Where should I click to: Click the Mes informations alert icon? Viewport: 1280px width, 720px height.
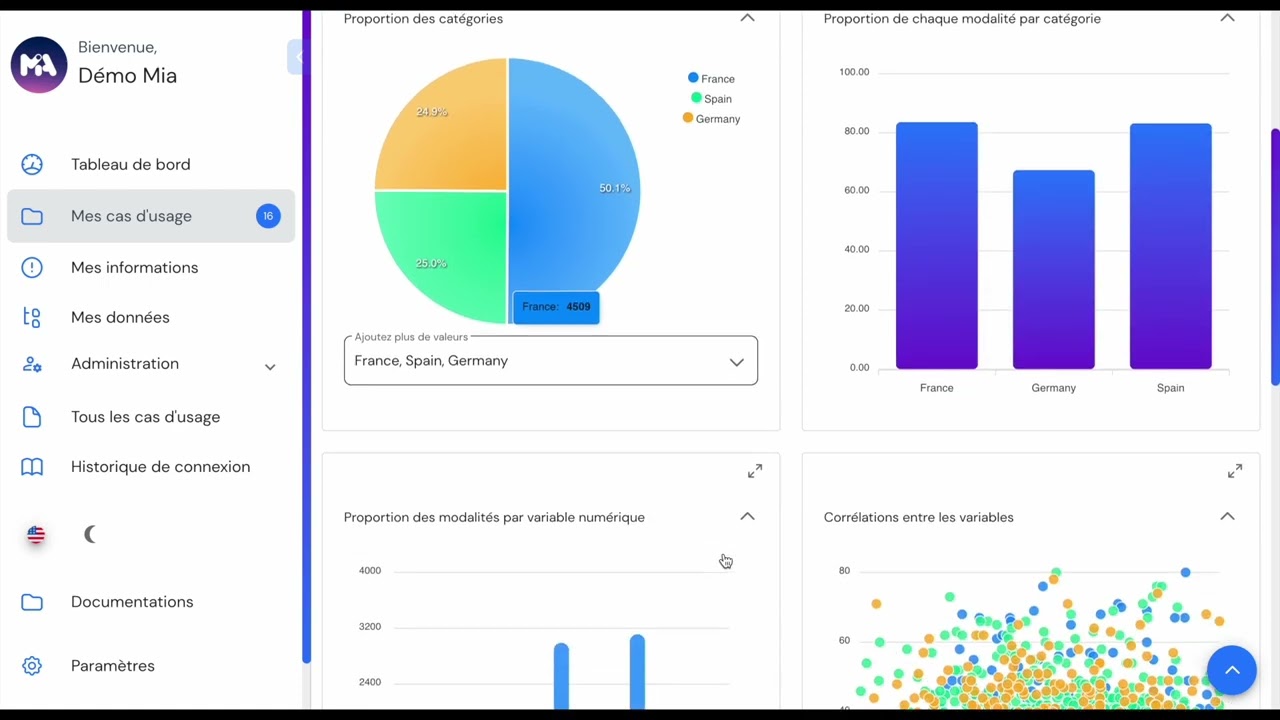[32, 267]
